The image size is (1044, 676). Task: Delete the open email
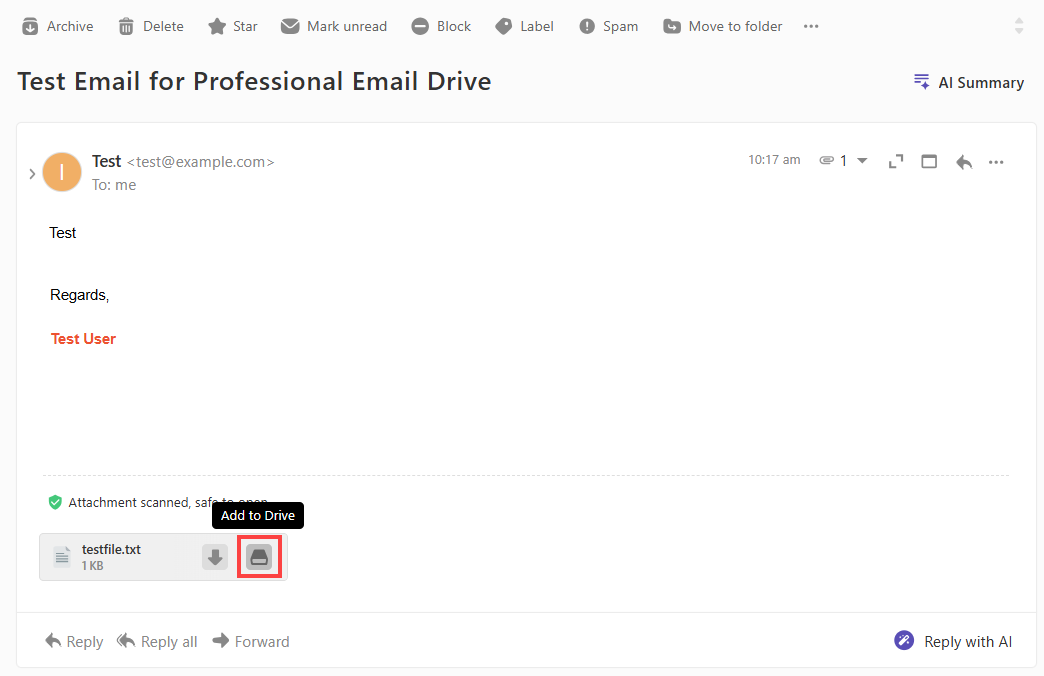pyautogui.click(x=151, y=27)
